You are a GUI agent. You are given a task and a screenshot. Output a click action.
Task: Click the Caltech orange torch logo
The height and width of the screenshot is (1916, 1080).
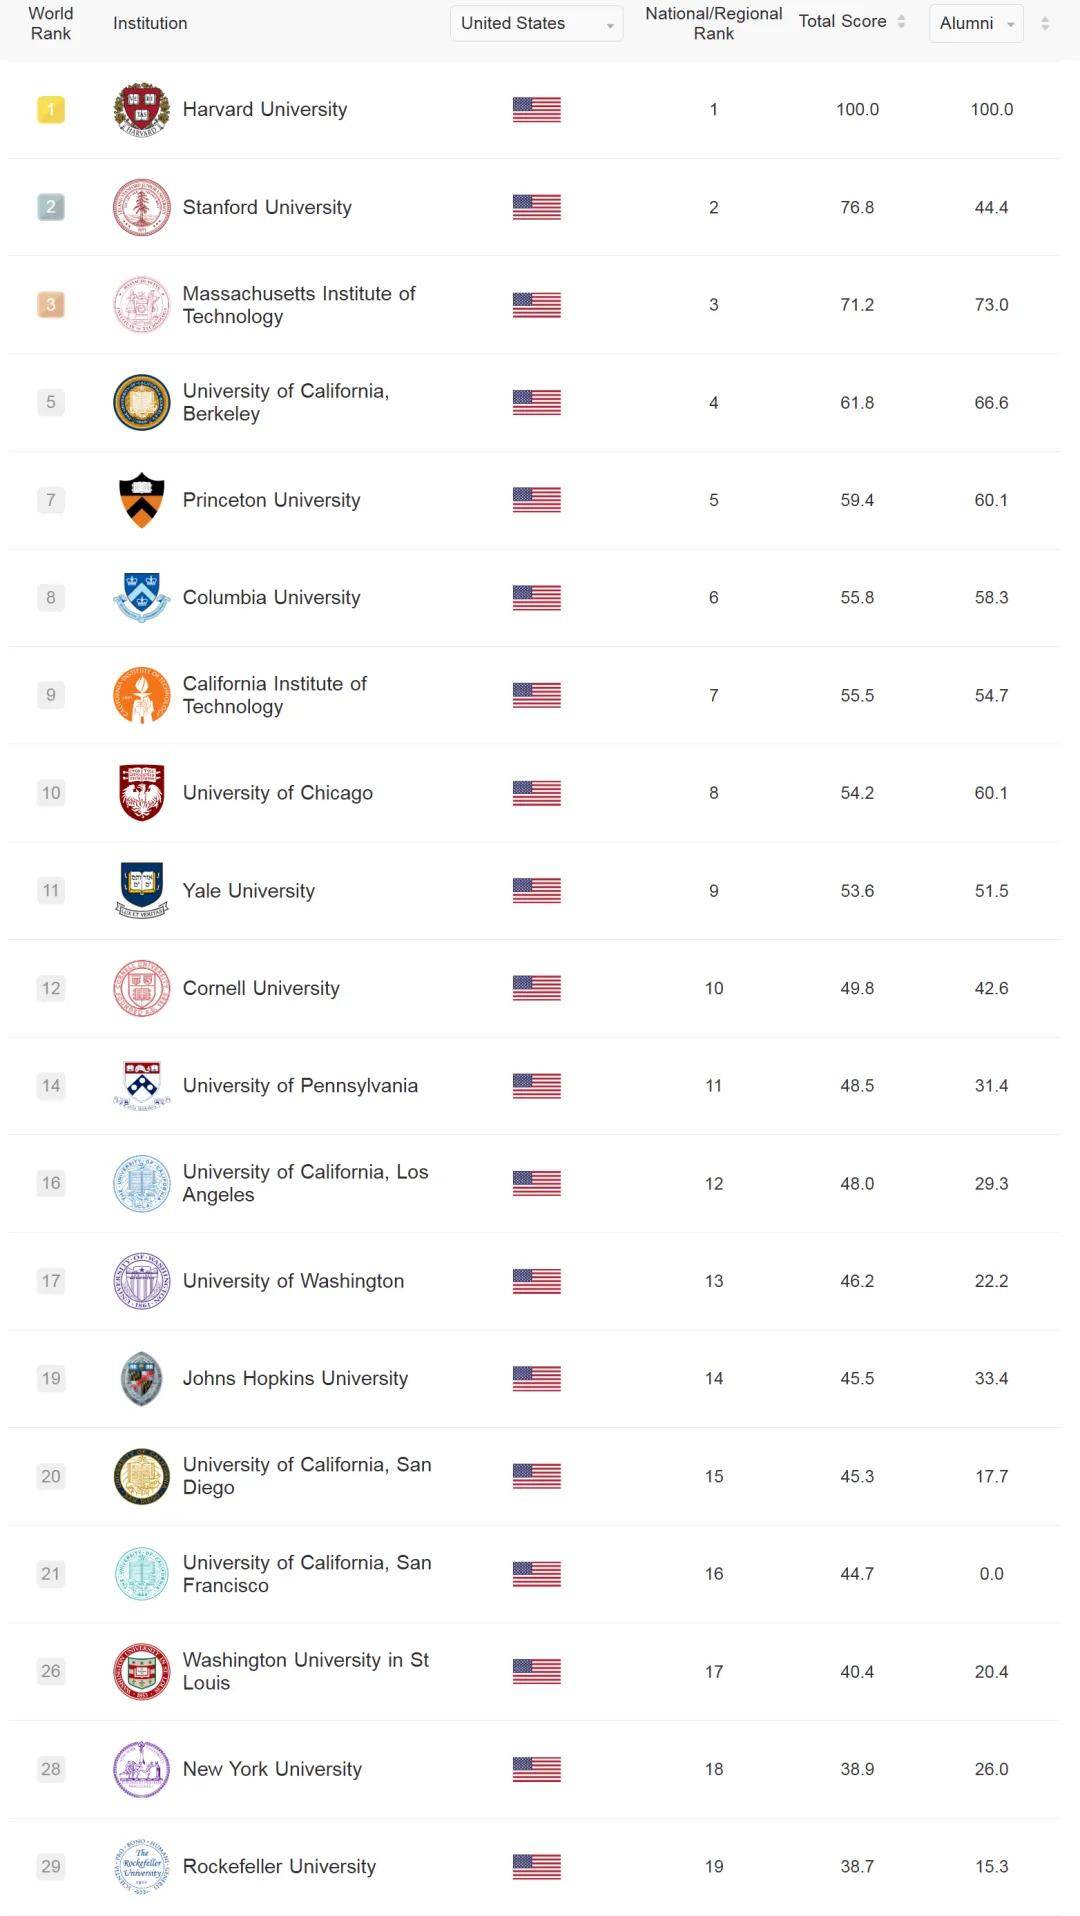[x=141, y=695]
